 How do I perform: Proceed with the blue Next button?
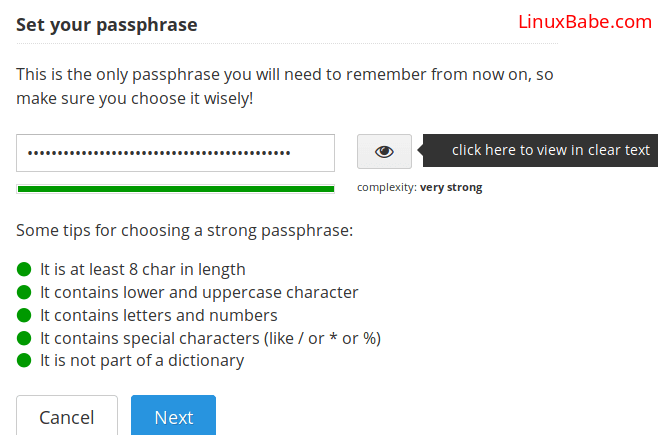(x=173, y=416)
